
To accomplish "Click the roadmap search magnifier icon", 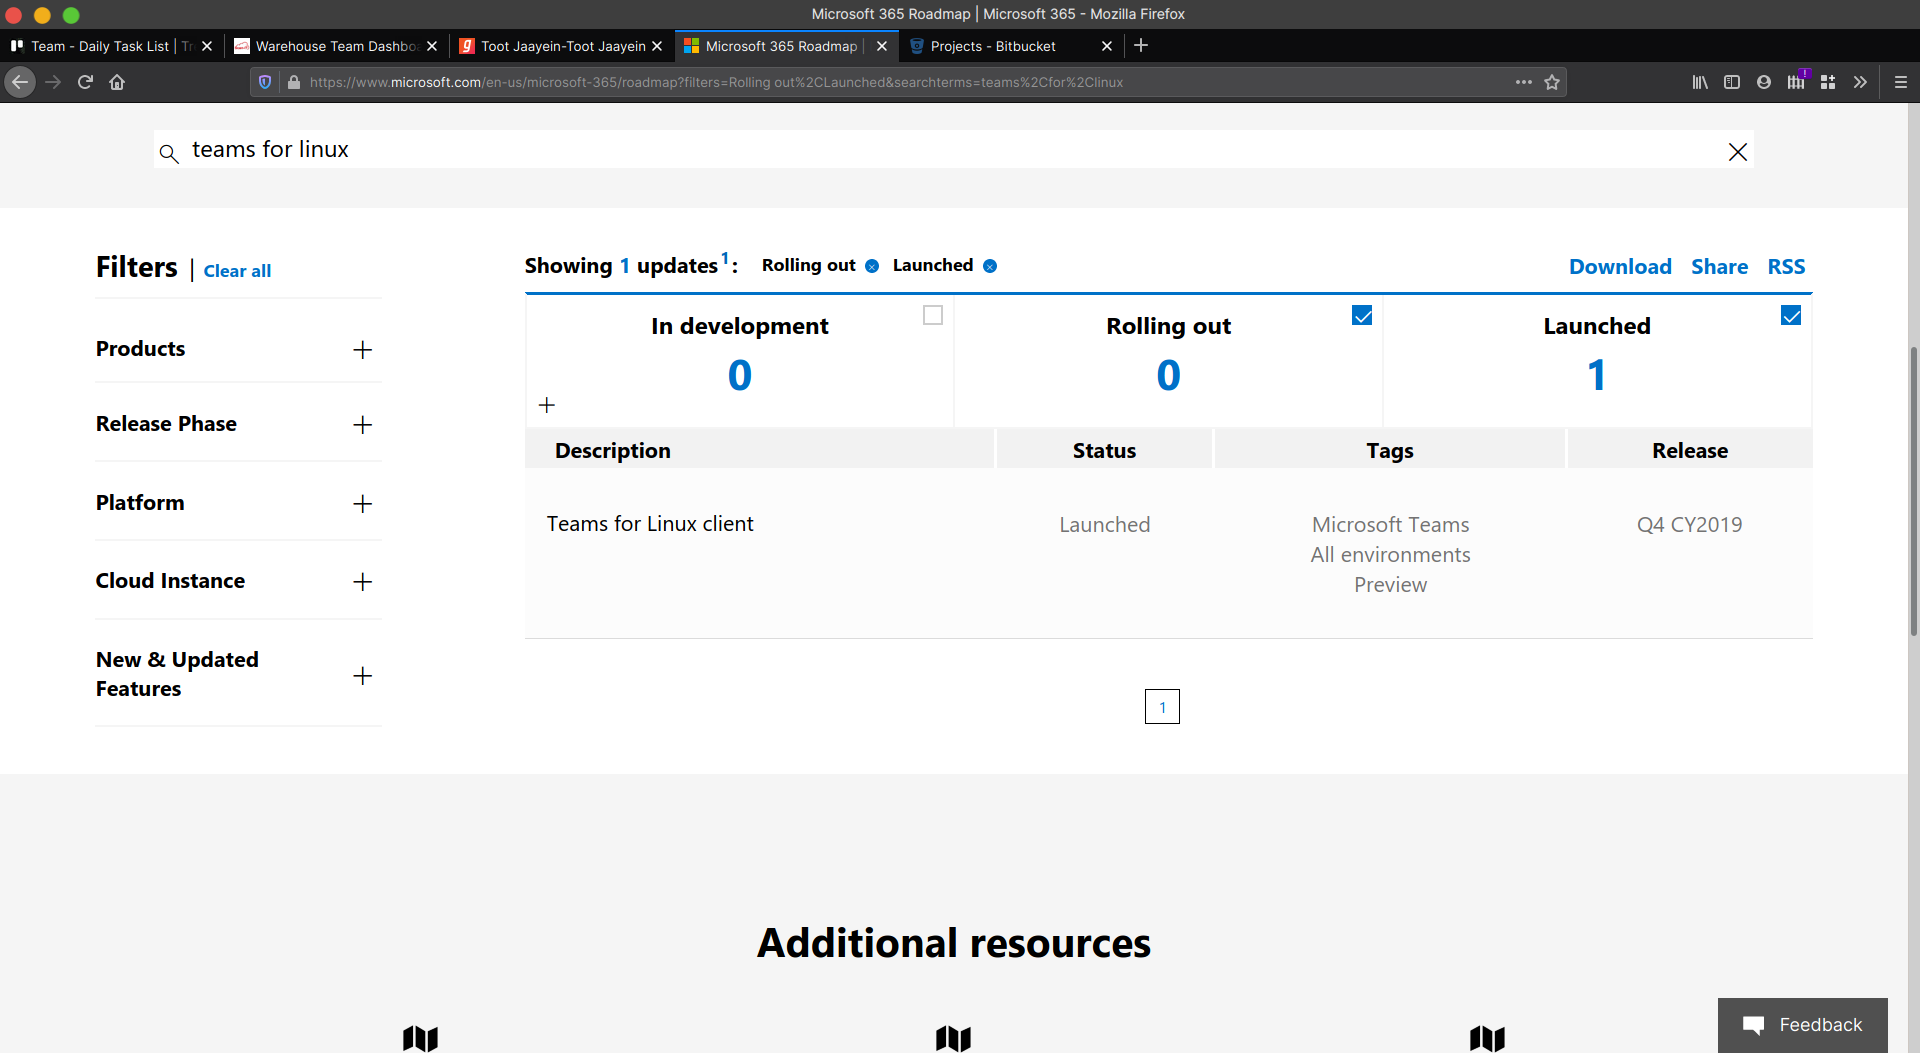I will coord(169,153).
